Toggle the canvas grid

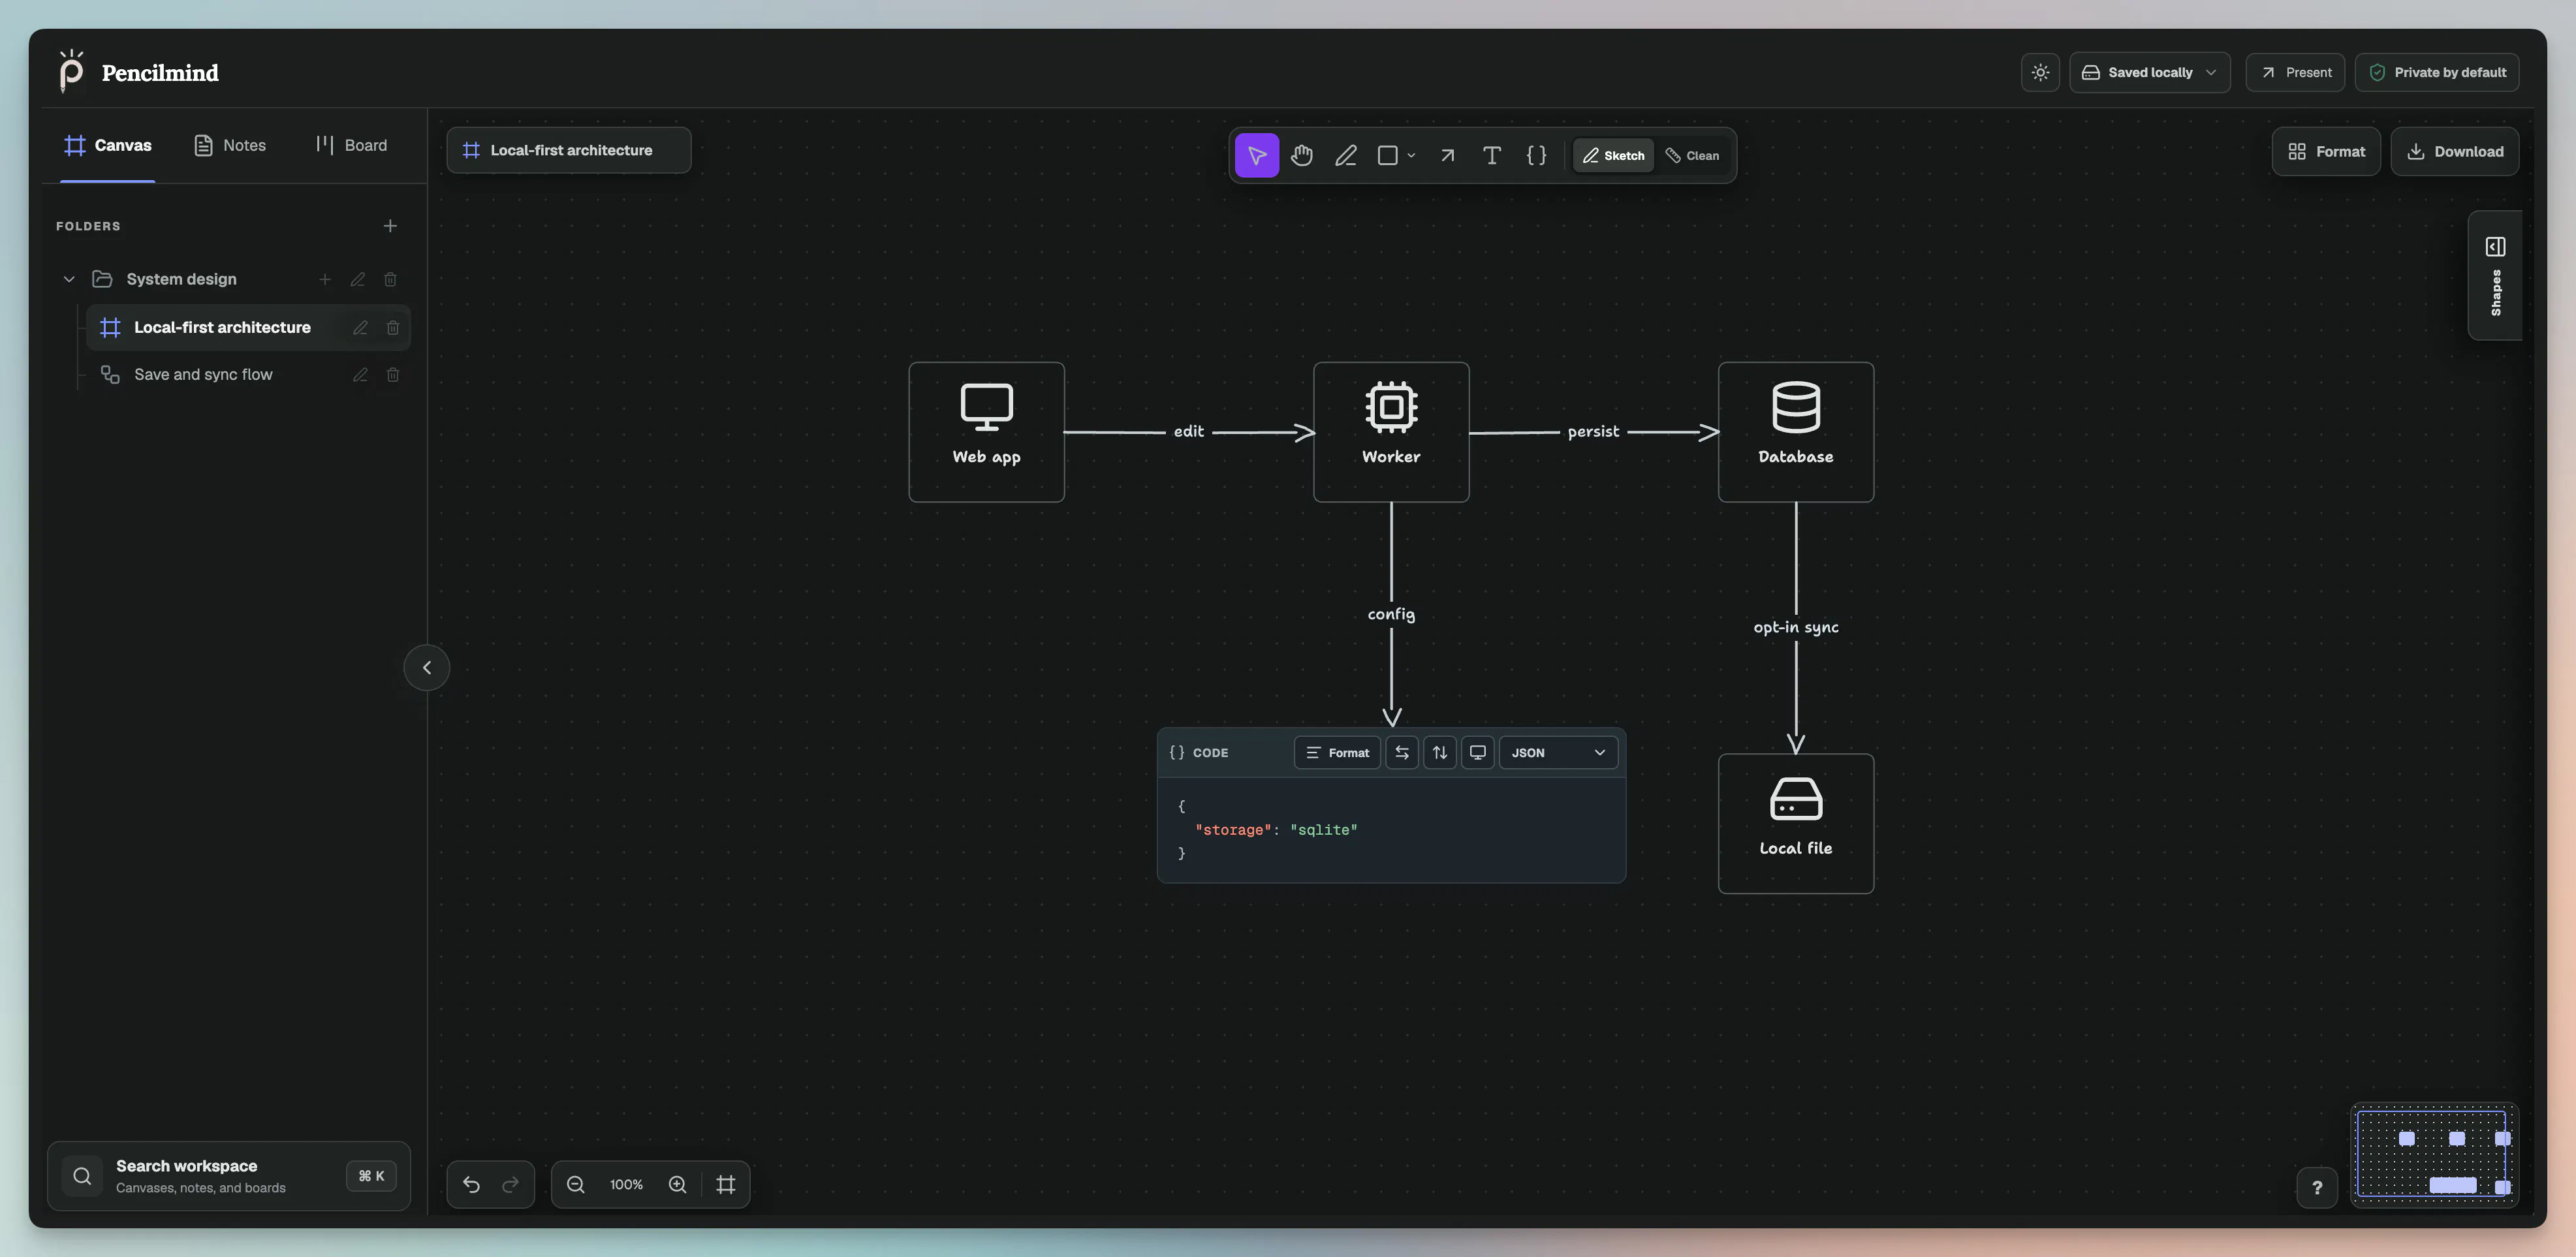[x=725, y=1184]
